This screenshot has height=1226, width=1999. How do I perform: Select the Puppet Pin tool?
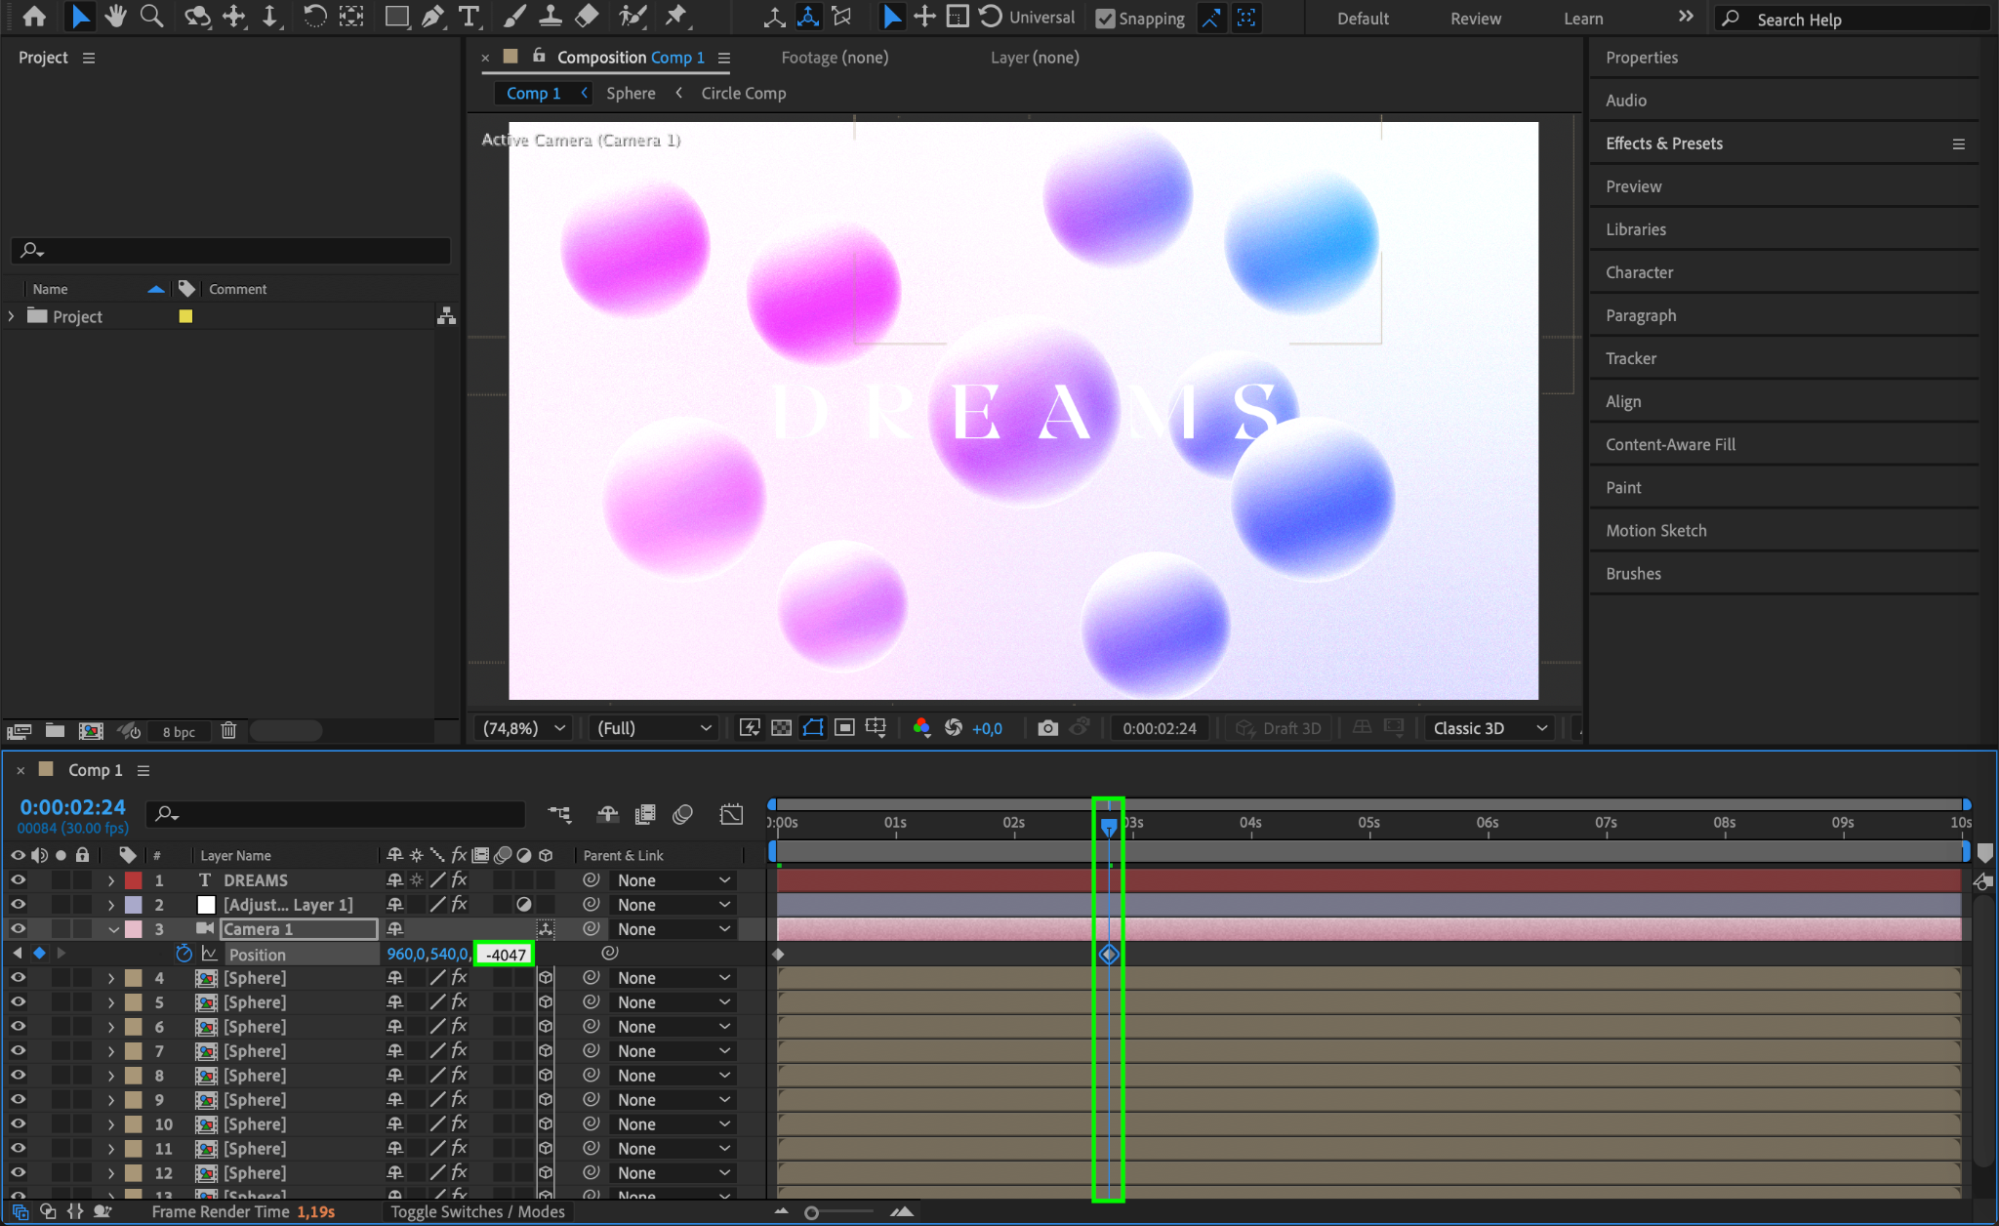click(677, 16)
